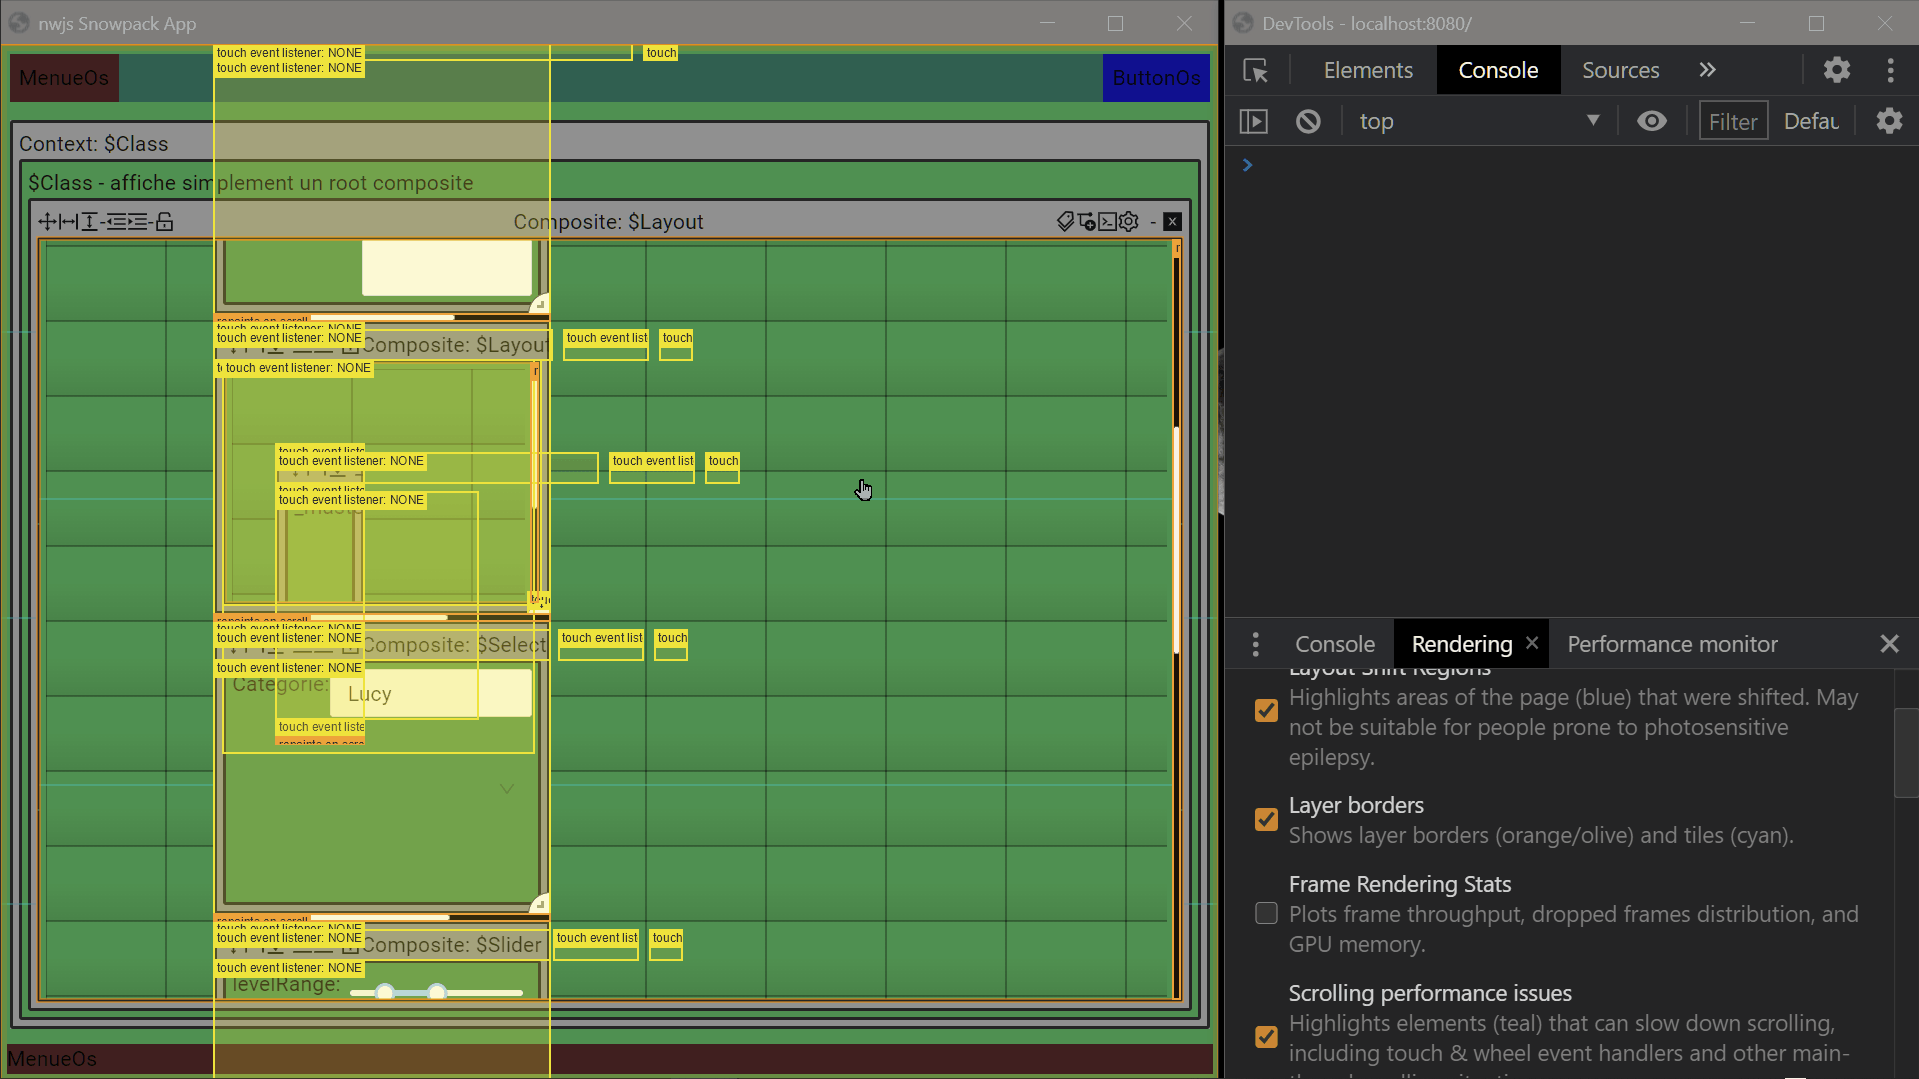Image resolution: width=1919 pixels, height=1079 pixels.
Task: Open DevTools settings gear in top toolbar
Action: pyautogui.click(x=1836, y=70)
